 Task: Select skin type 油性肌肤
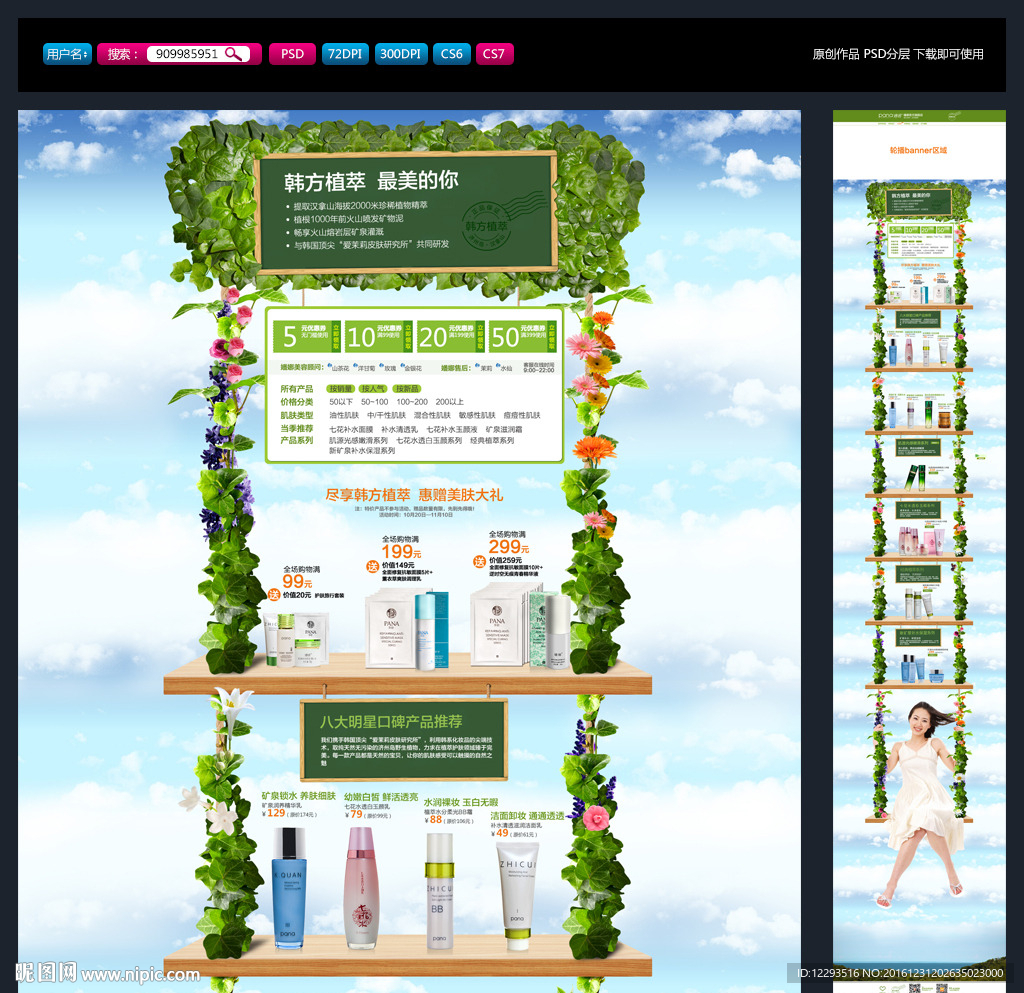(344, 415)
